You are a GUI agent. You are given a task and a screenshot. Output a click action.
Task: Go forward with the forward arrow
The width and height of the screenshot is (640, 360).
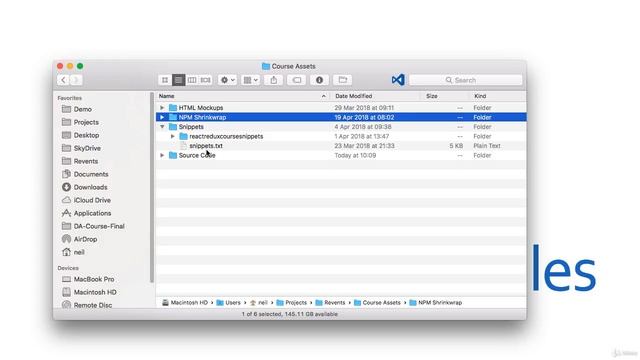click(x=76, y=80)
